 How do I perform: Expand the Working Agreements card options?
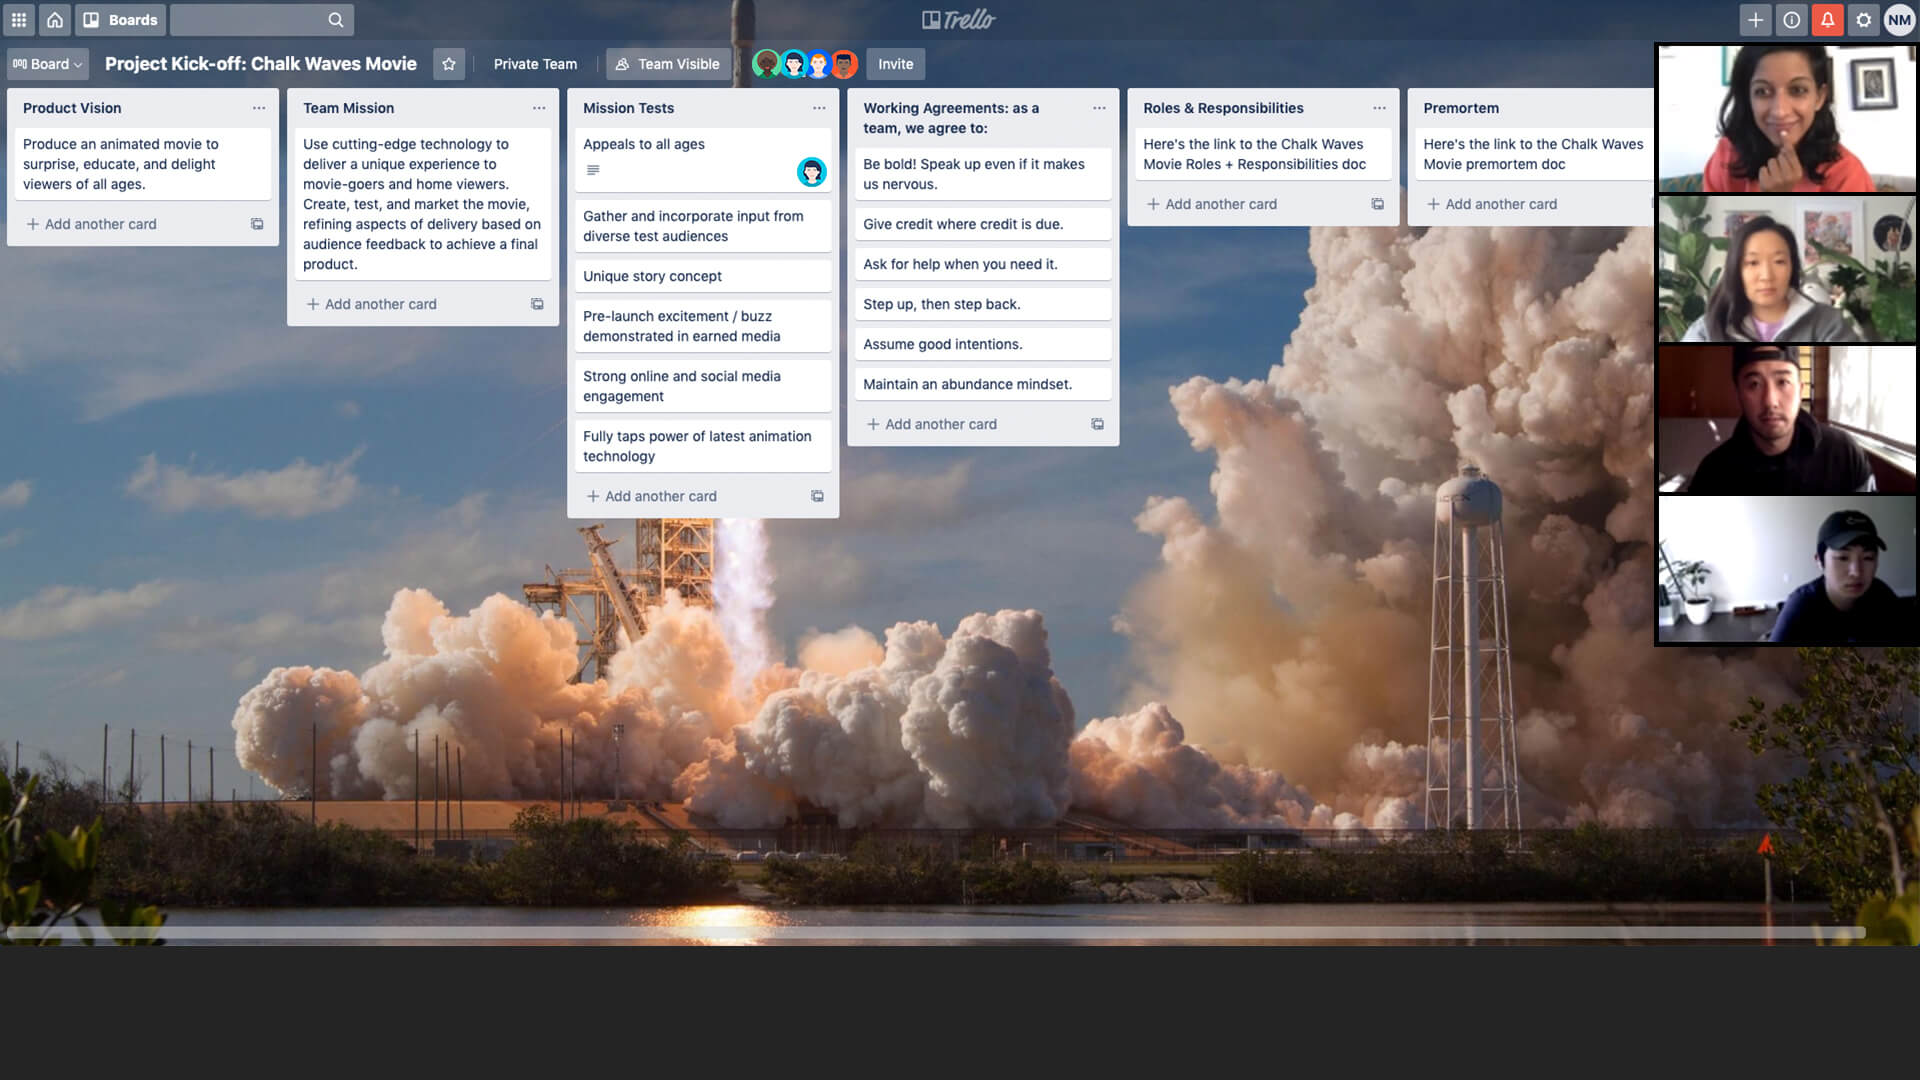tap(1096, 107)
